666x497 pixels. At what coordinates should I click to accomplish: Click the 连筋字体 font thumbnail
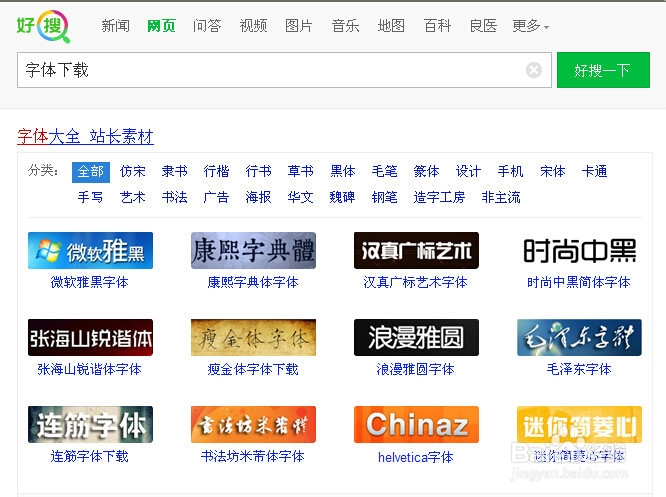90,424
